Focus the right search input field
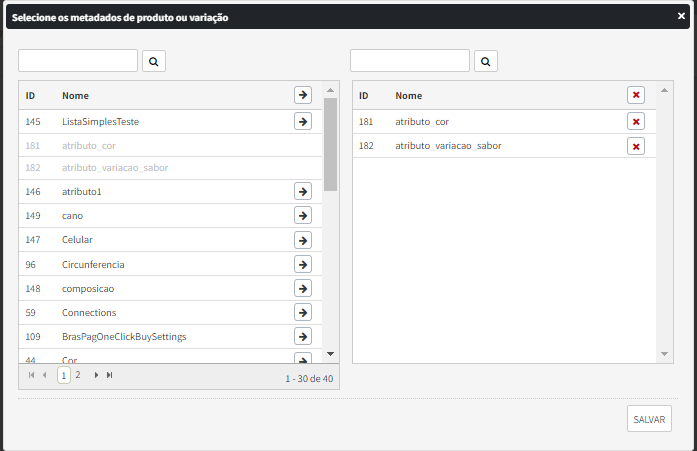 click(x=410, y=60)
